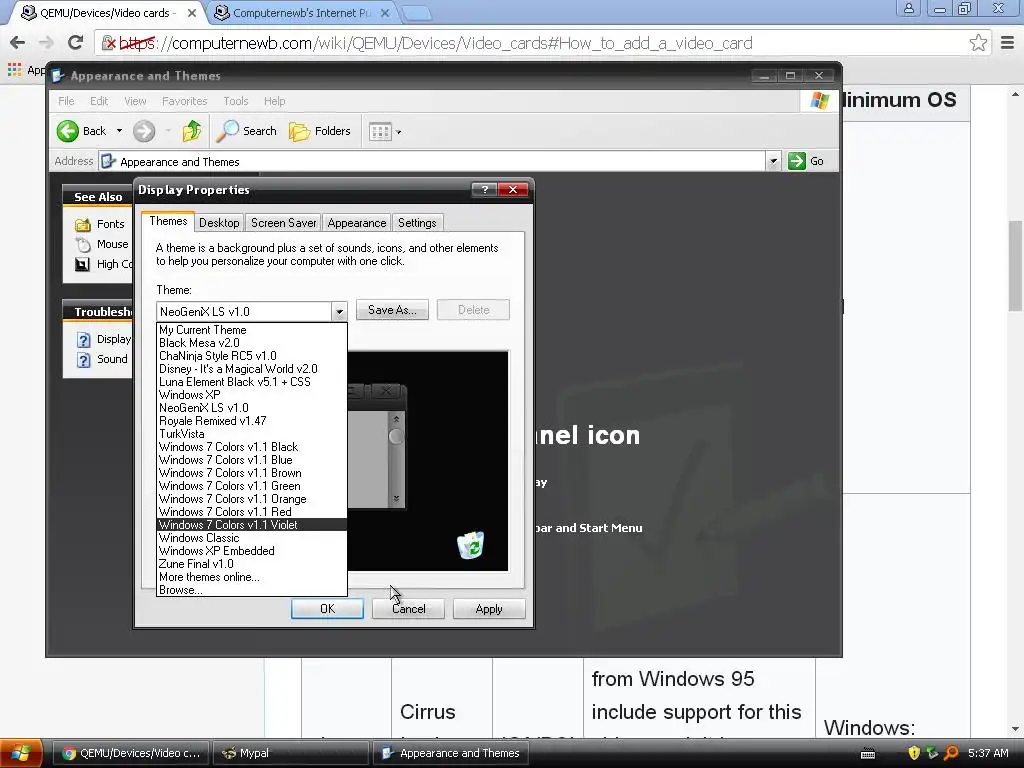Click the Forward arrow in the Explorer toolbar

pyautogui.click(x=144, y=131)
